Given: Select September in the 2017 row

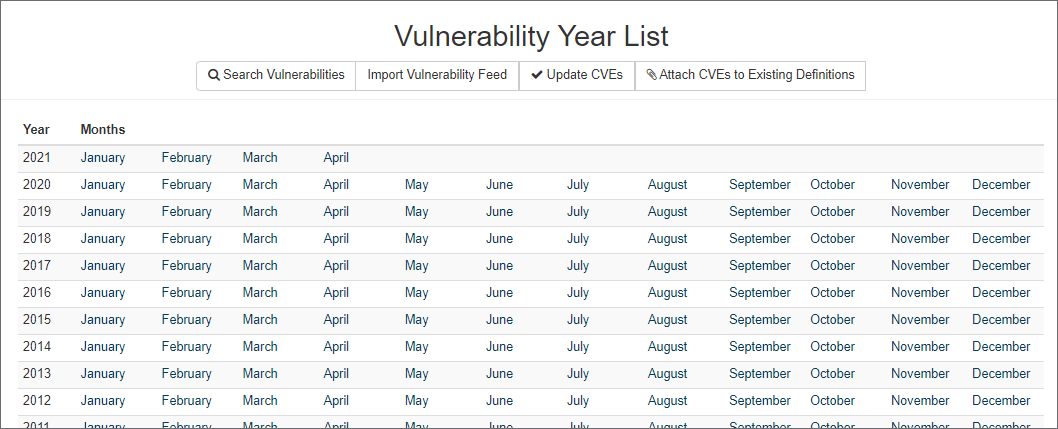Looking at the screenshot, I should pos(760,266).
